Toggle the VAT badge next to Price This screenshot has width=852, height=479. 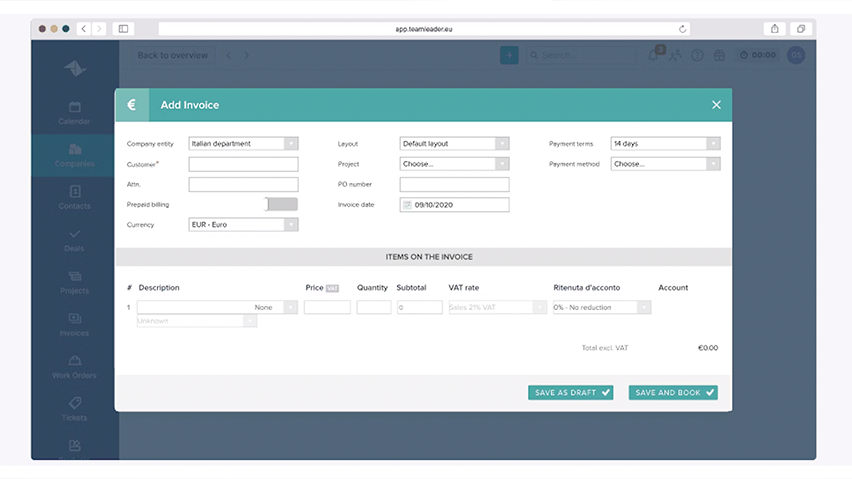point(332,288)
